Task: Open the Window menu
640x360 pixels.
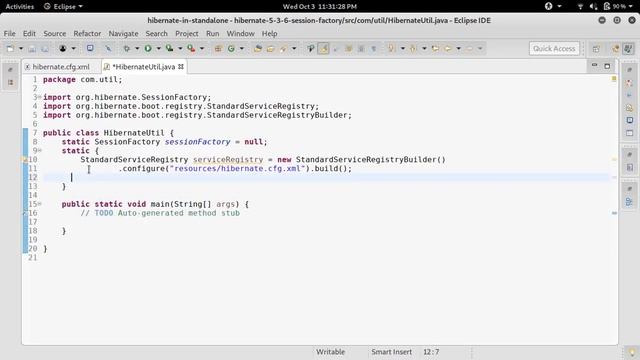Action: [240, 33]
